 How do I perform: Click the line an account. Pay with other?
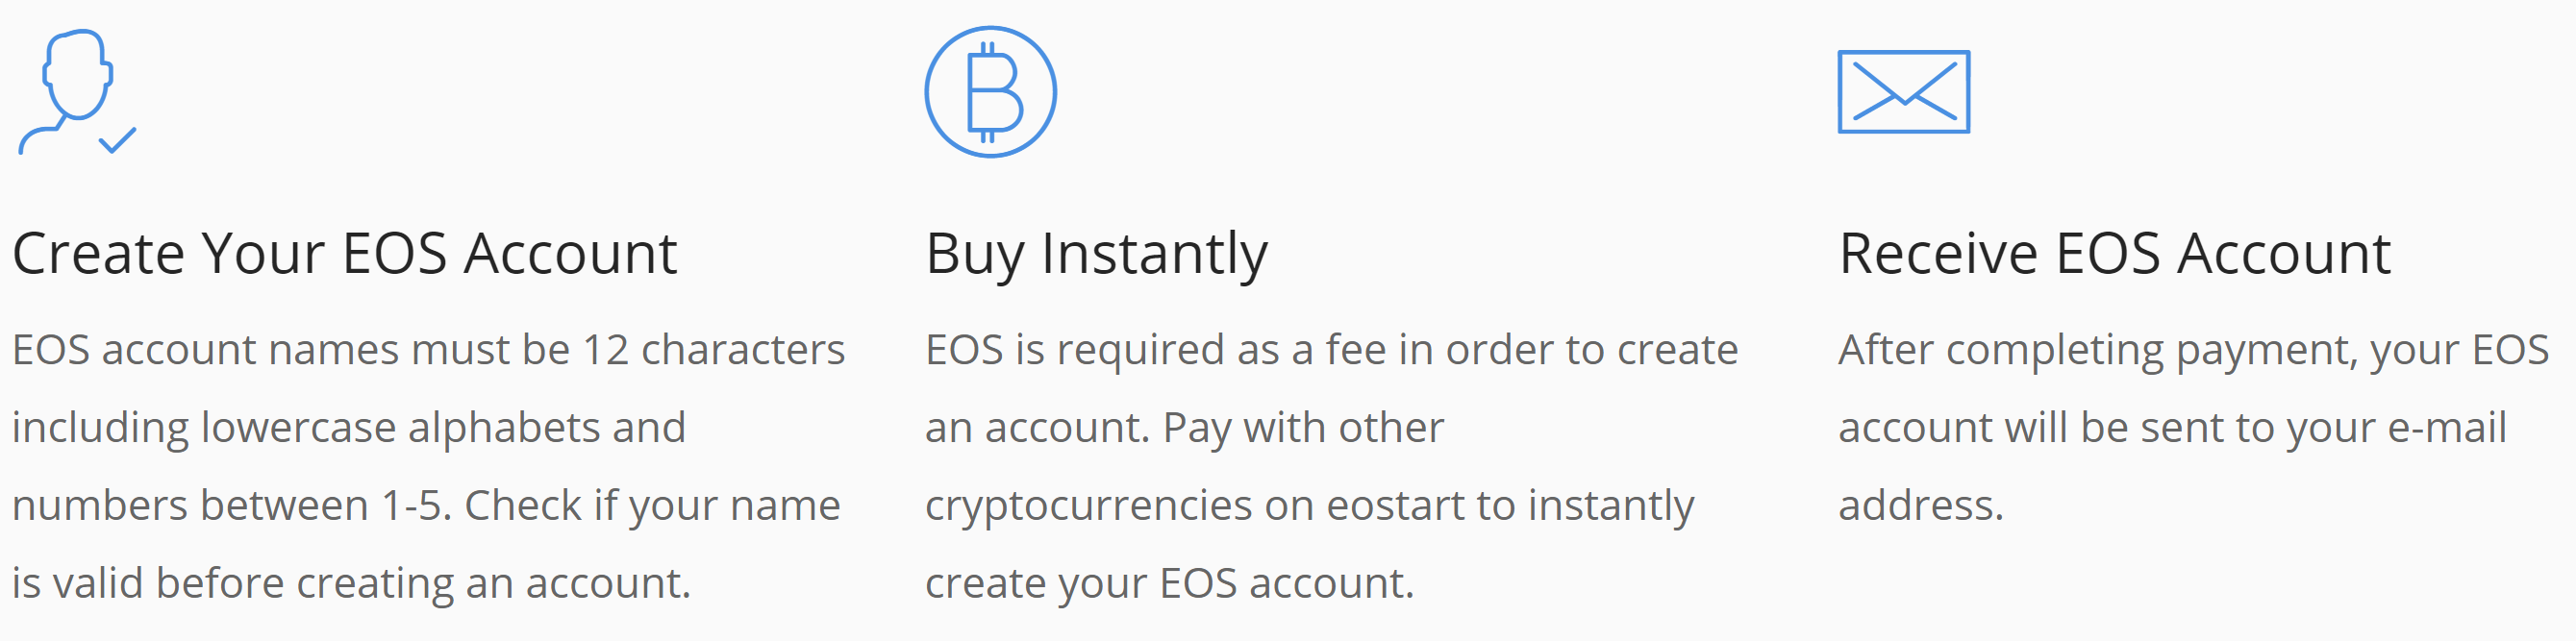click(x=1184, y=428)
